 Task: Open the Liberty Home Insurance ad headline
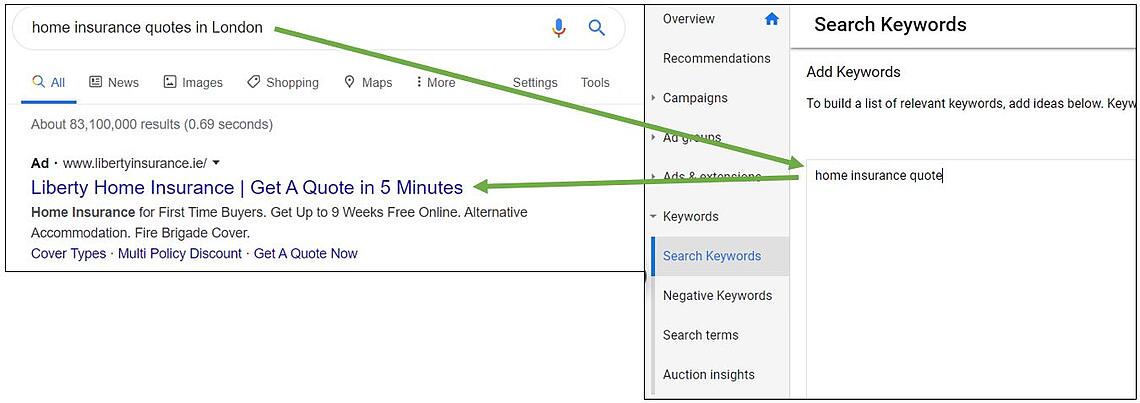[x=247, y=187]
